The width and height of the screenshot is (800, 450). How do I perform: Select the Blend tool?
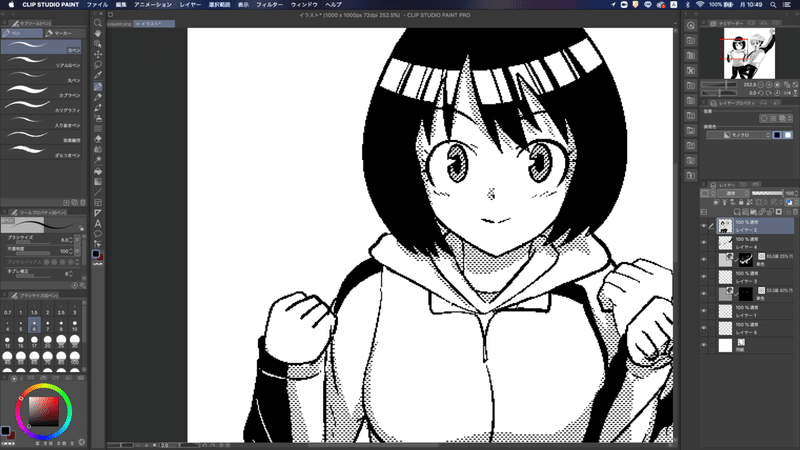tap(97, 149)
